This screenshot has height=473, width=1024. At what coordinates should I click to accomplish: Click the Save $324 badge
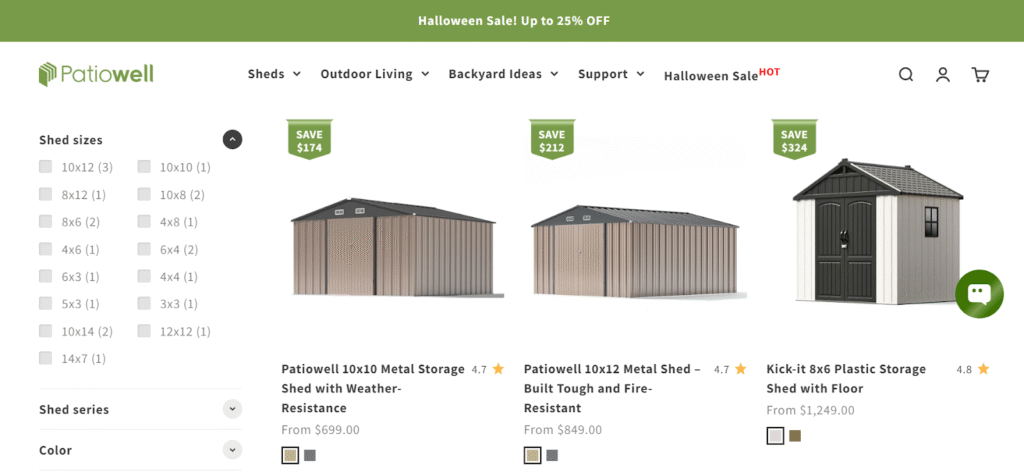794,140
